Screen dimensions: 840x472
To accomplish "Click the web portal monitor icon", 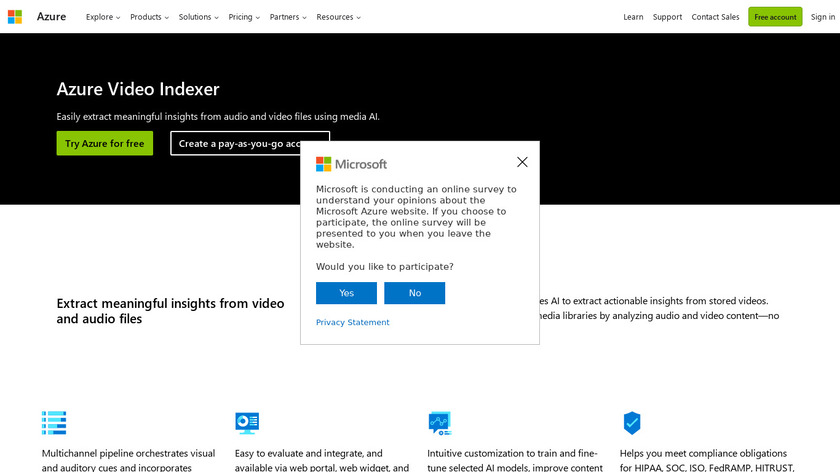I will pyautogui.click(x=247, y=423).
